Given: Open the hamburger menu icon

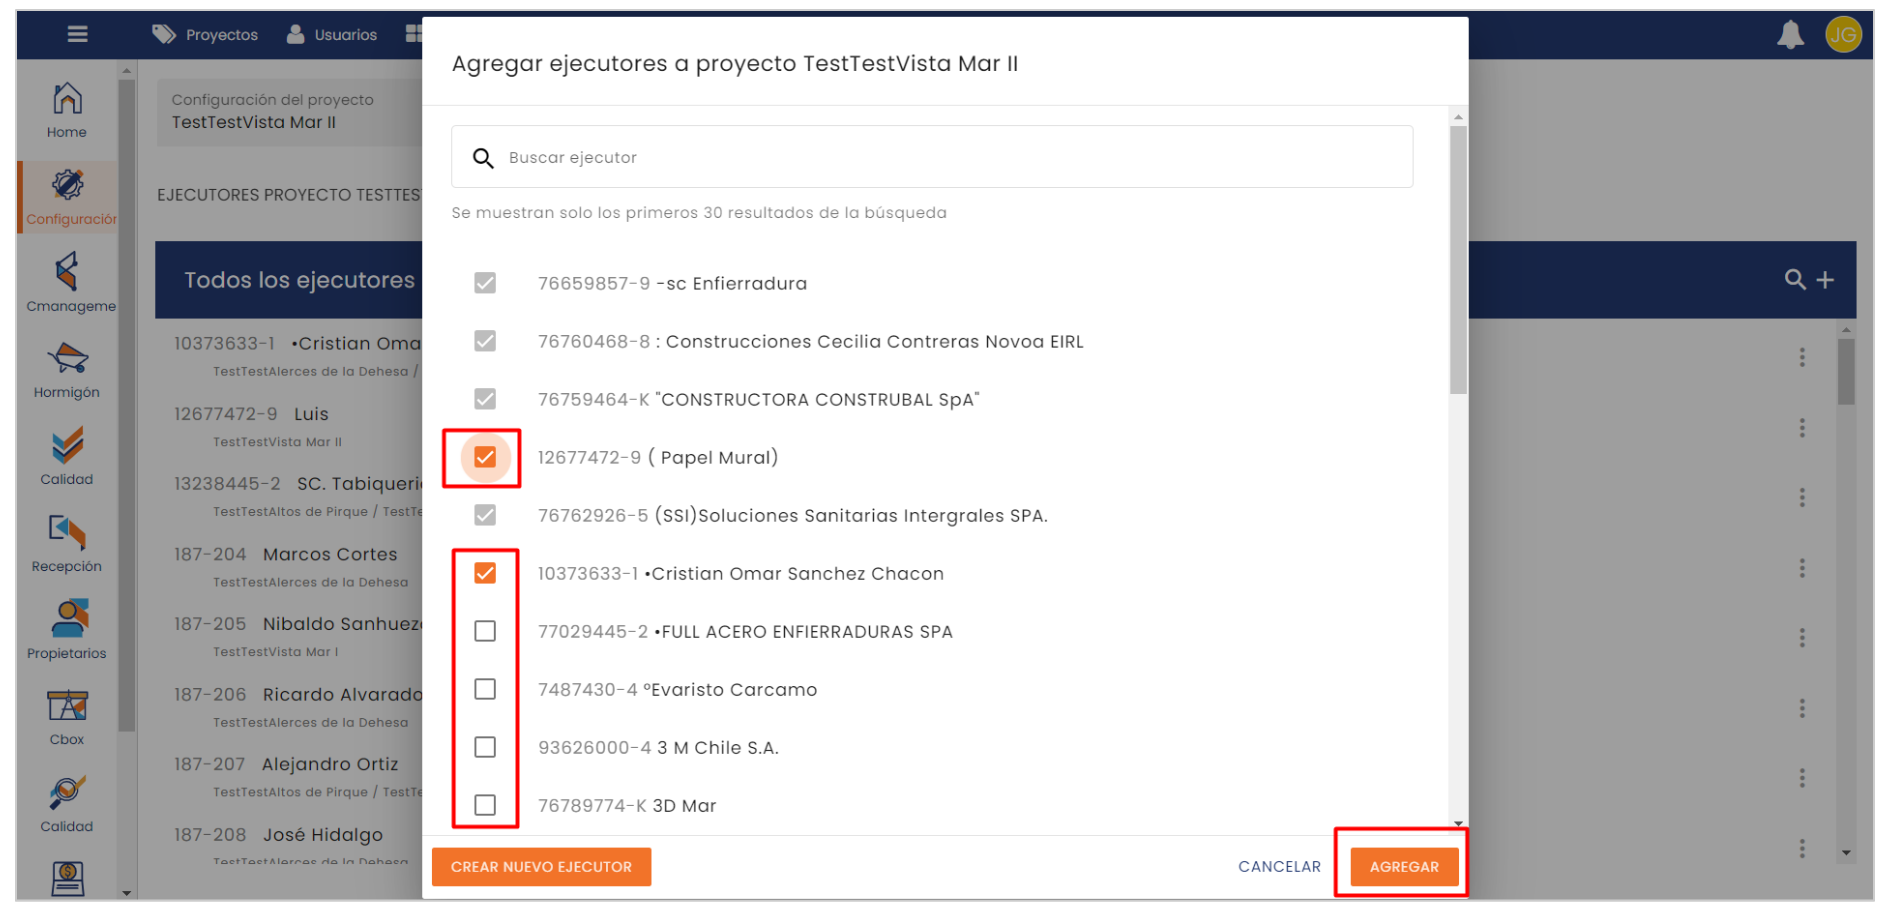Looking at the screenshot, I should click(77, 35).
